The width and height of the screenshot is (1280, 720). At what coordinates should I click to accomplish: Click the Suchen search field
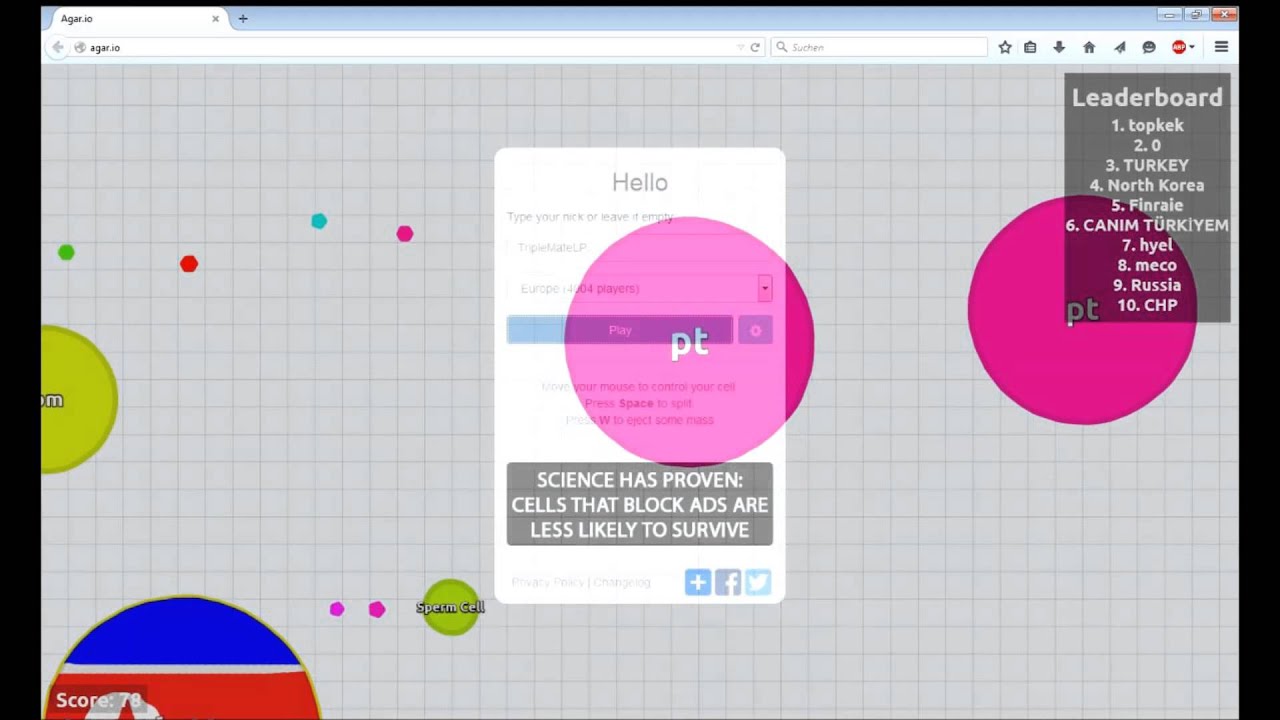point(879,47)
